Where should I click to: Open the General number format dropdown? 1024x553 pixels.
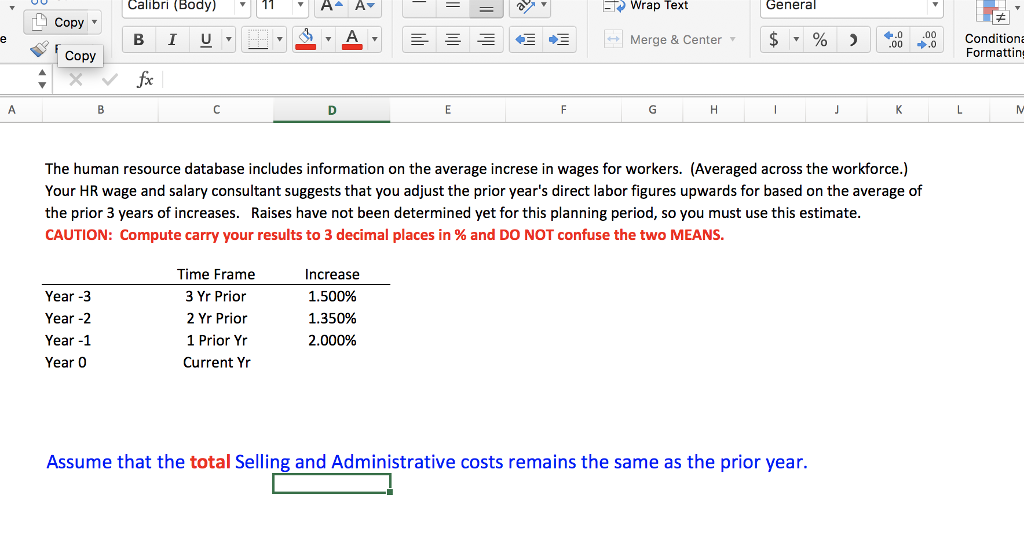click(935, 6)
